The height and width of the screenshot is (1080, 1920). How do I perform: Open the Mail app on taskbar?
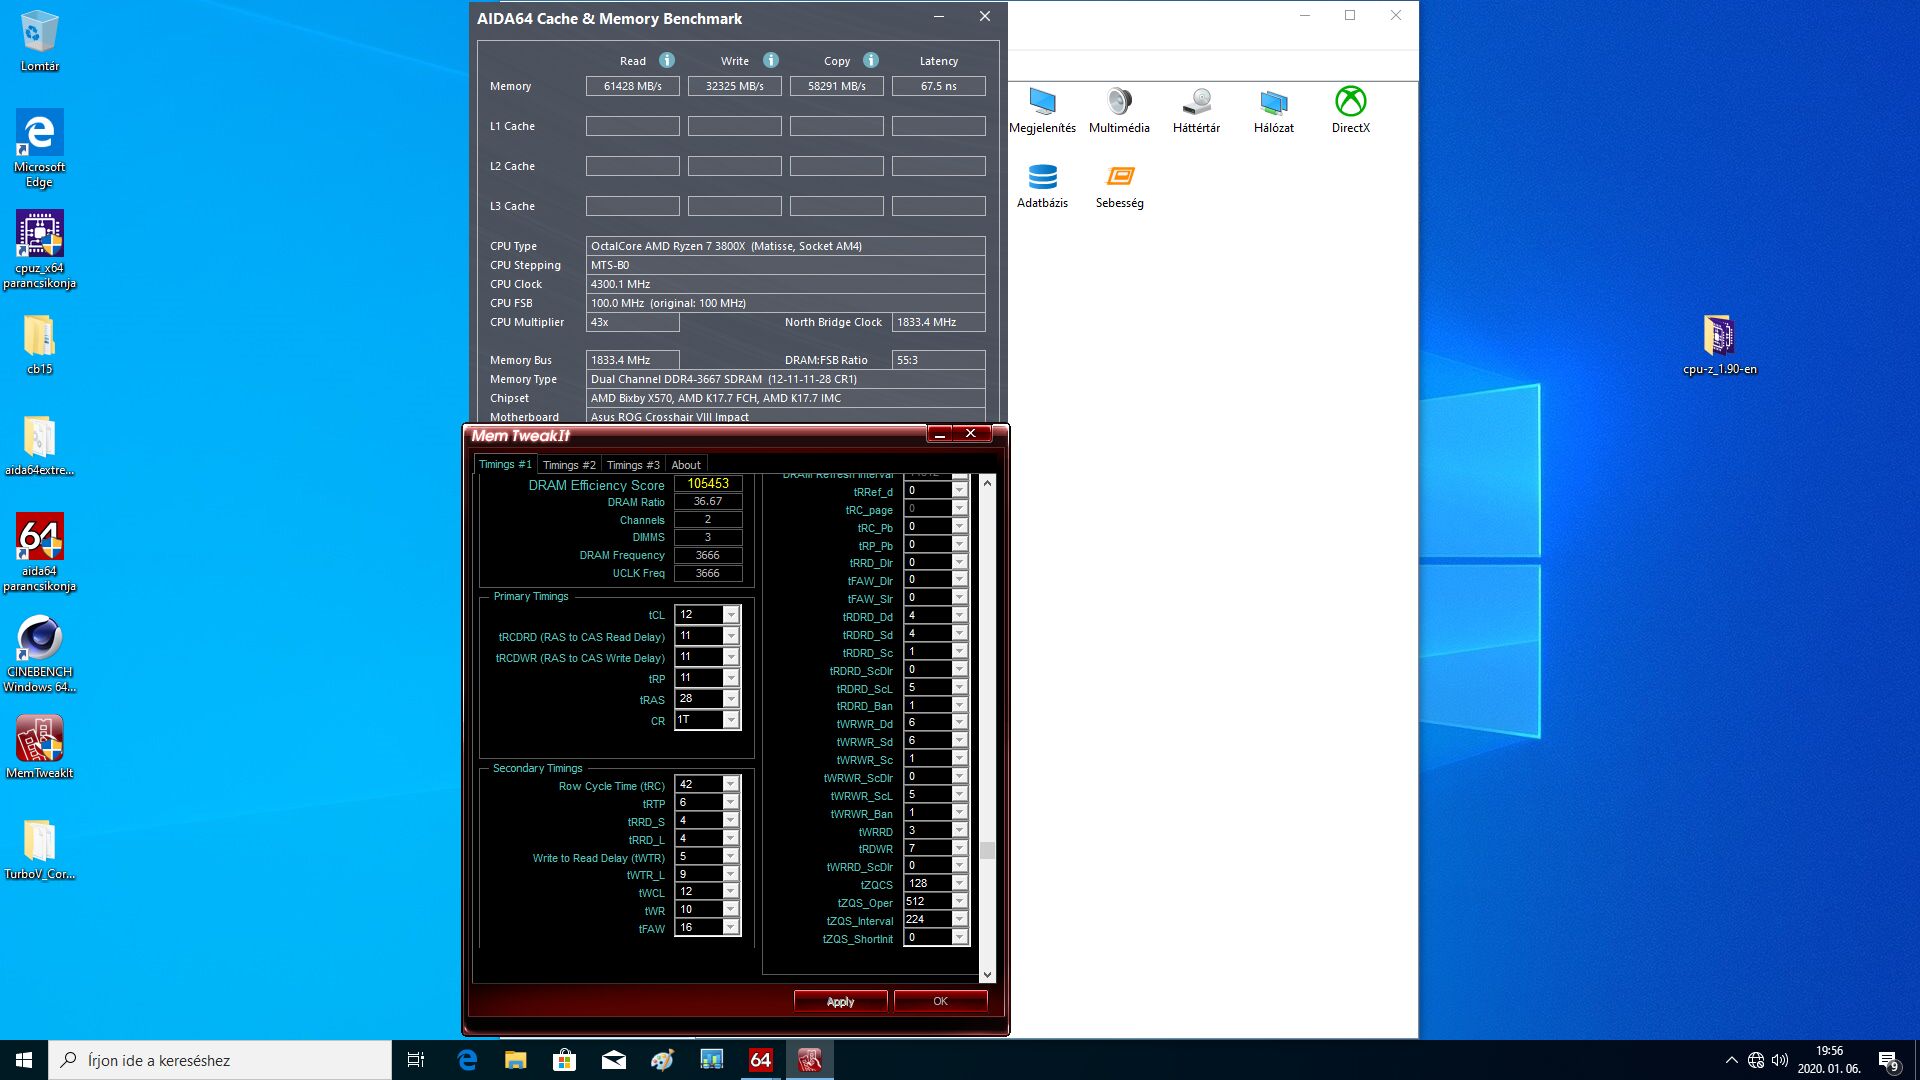tap(613, 1060)
